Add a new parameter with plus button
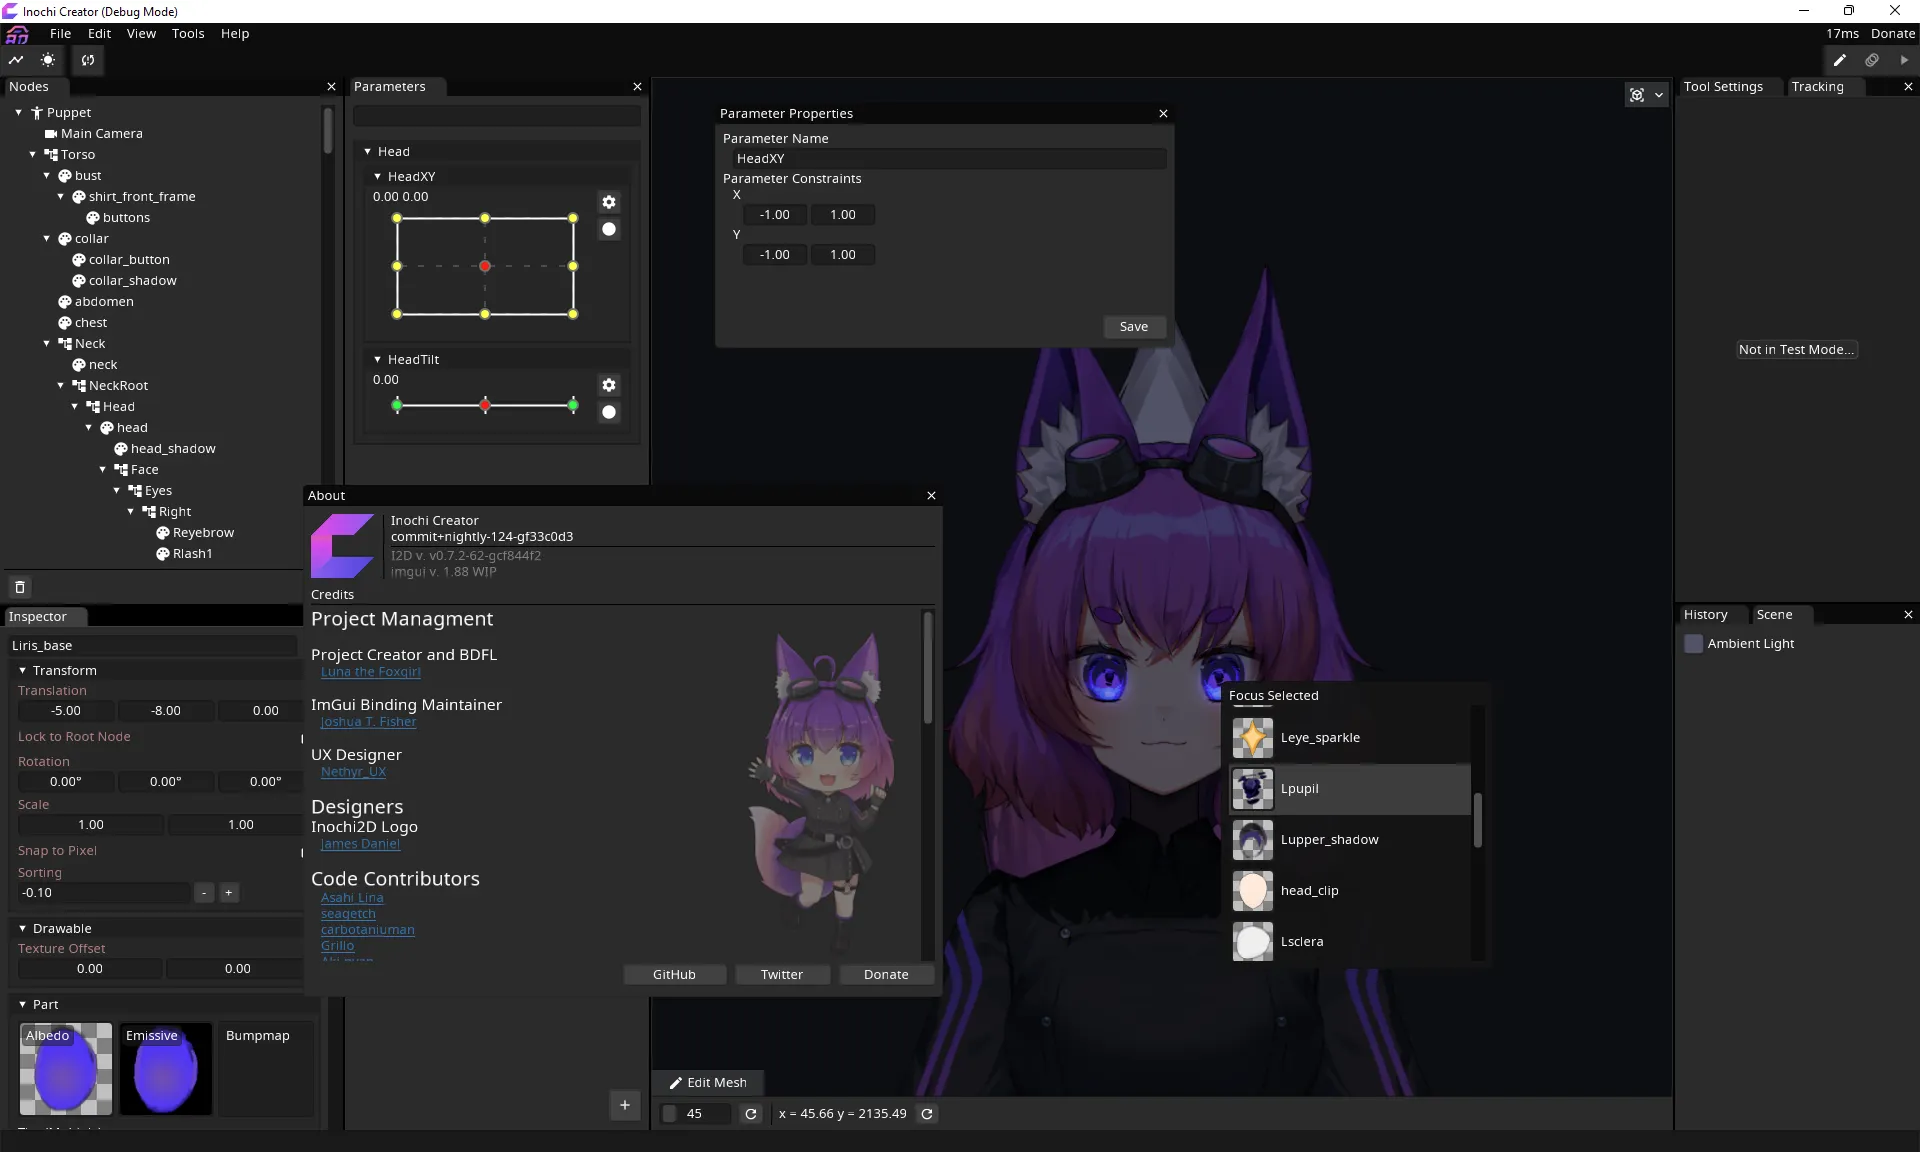 coord(625,1105)
